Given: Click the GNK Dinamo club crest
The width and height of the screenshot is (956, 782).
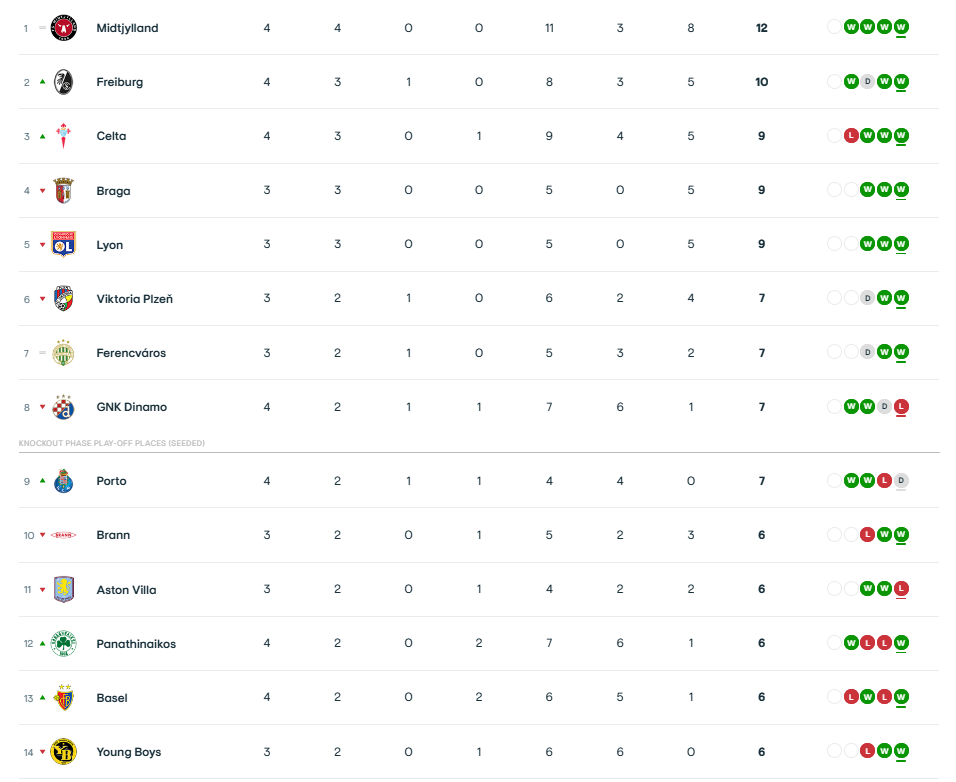Looking at the screenshot, I should point(63,407).
